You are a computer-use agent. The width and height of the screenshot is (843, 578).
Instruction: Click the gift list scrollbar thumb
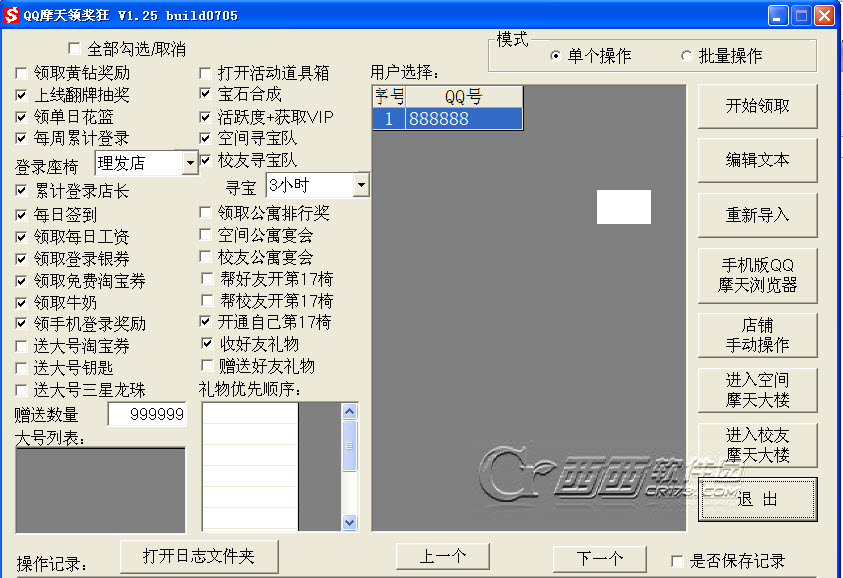click(349, 446)
